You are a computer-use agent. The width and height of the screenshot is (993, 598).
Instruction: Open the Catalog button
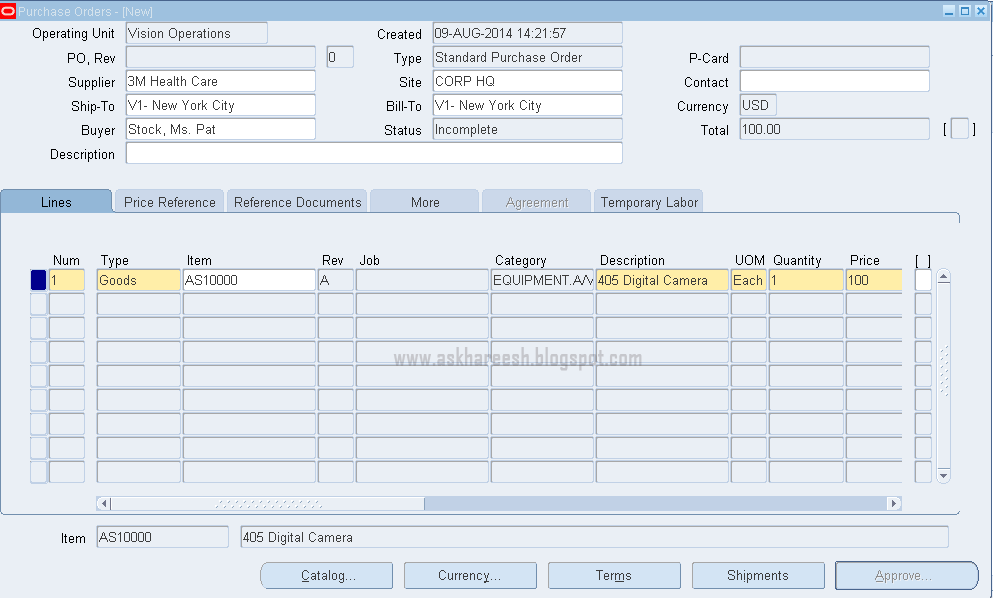(x=327, y=576)
